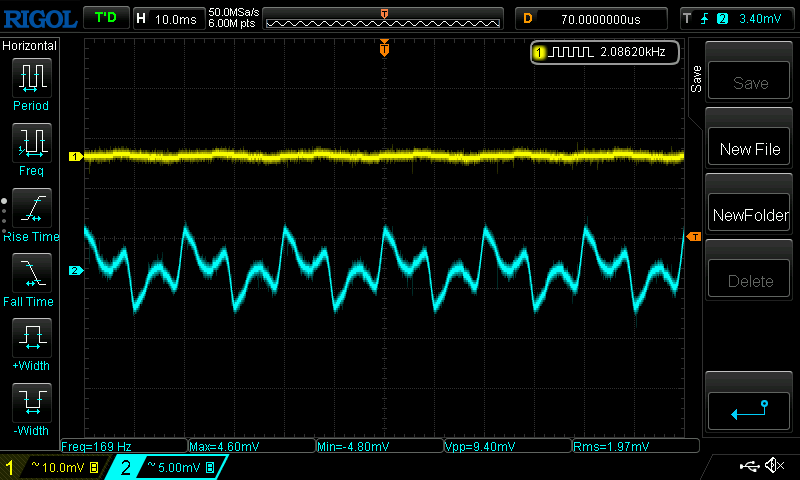Click the channel 1 ground marker

[x=76, y=157]
